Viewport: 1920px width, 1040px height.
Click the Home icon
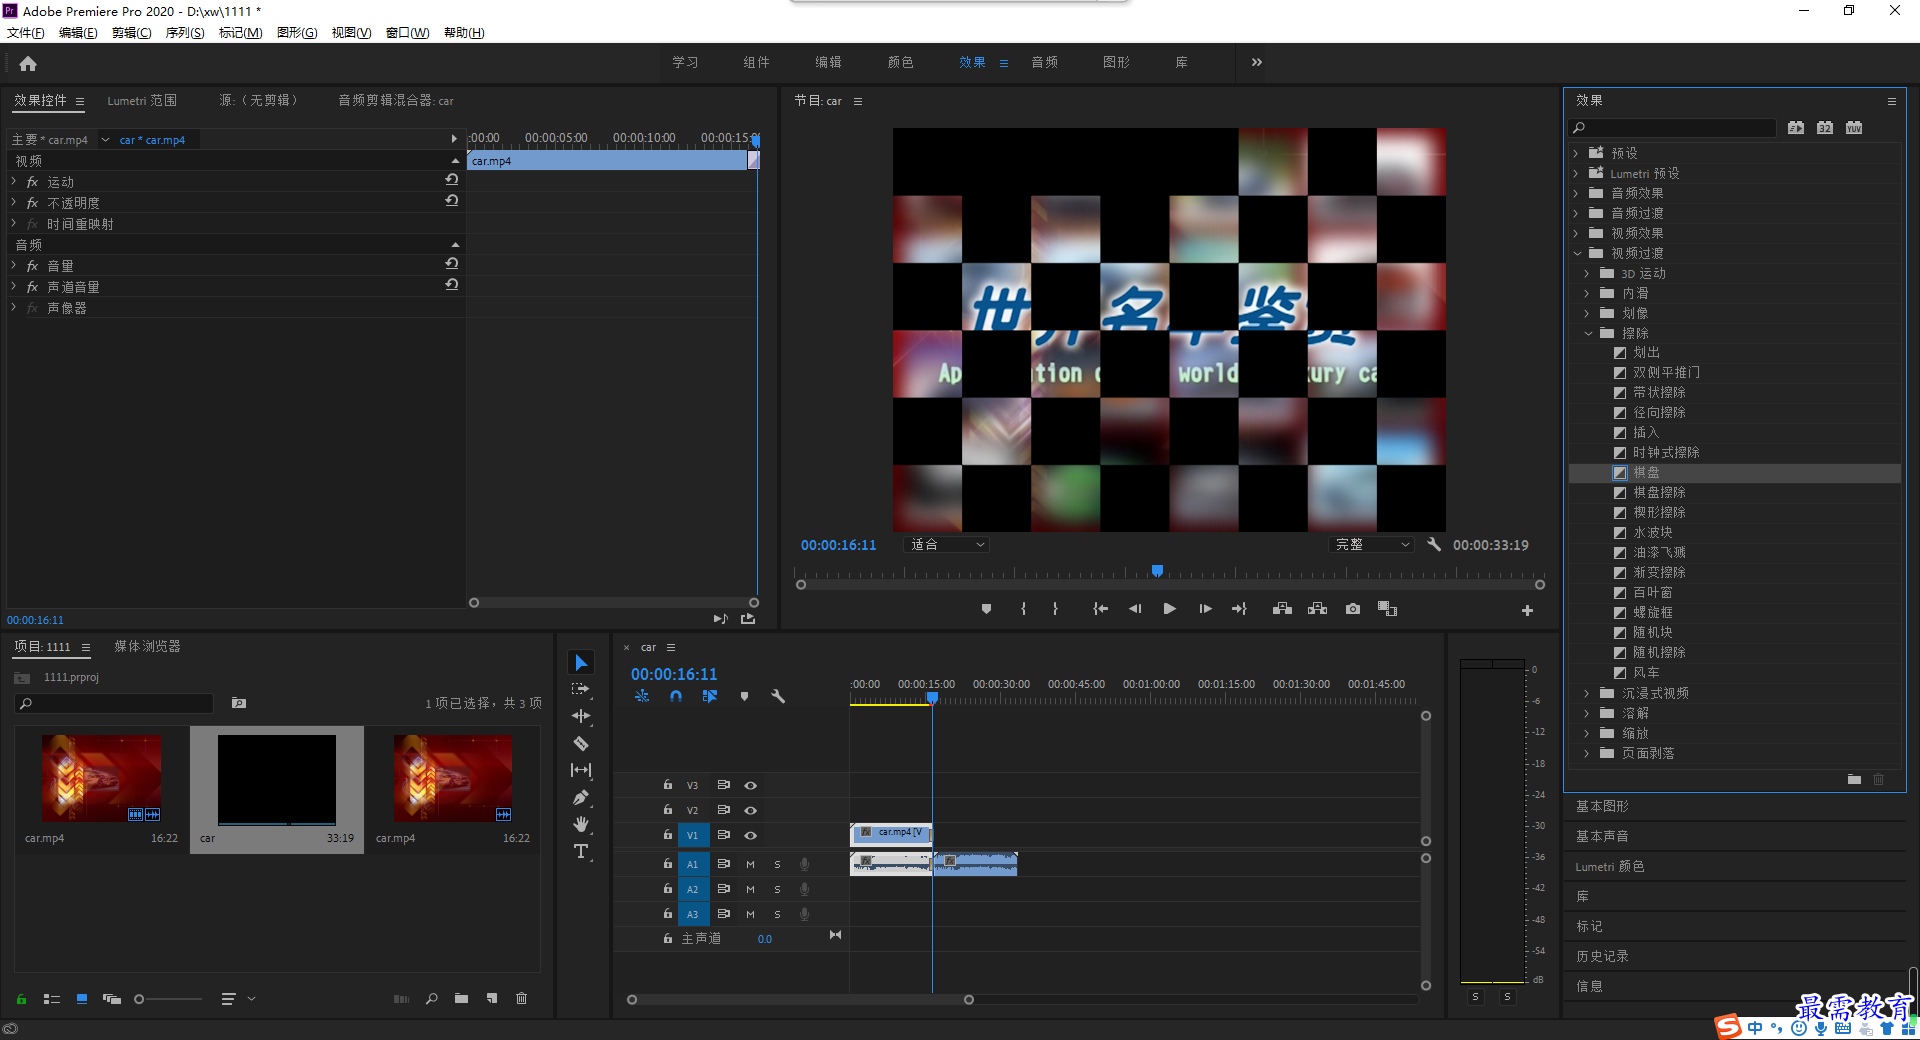point(28,63)
